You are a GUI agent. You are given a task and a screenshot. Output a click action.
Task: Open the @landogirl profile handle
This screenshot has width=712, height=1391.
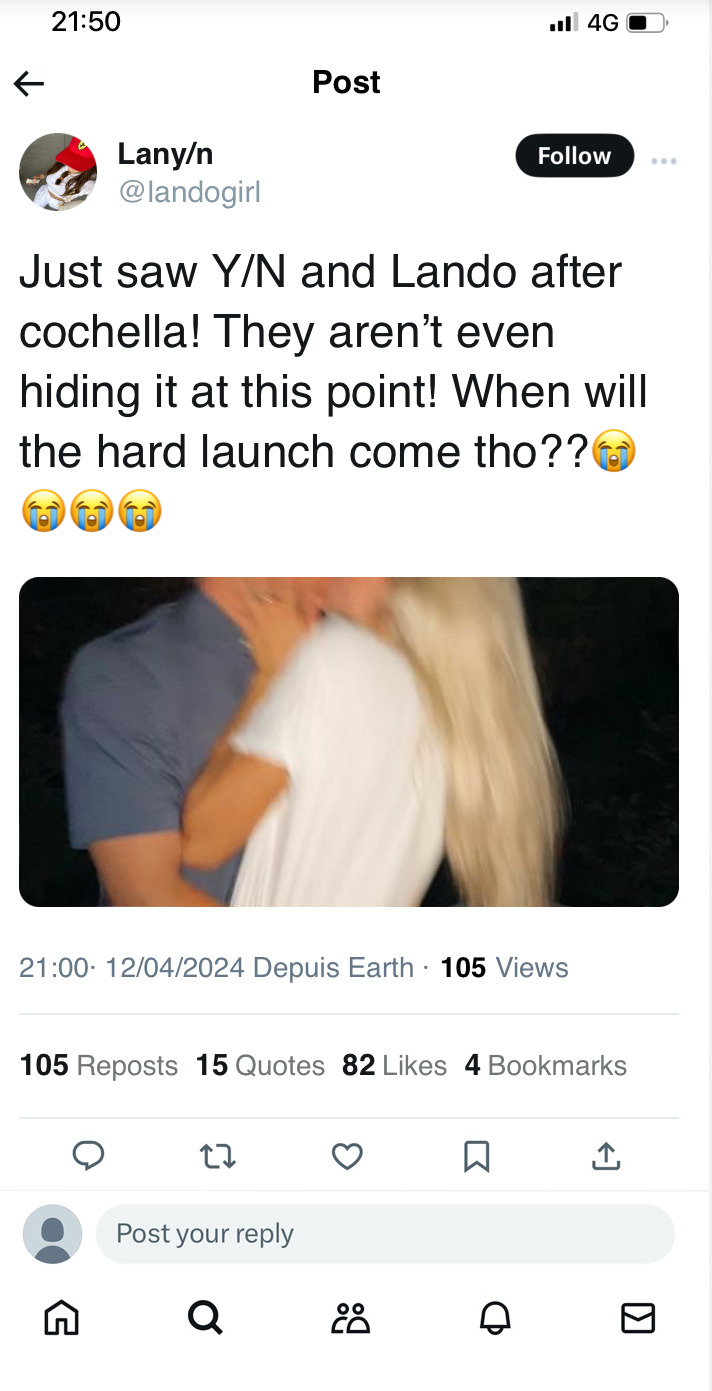pos(189,190)
